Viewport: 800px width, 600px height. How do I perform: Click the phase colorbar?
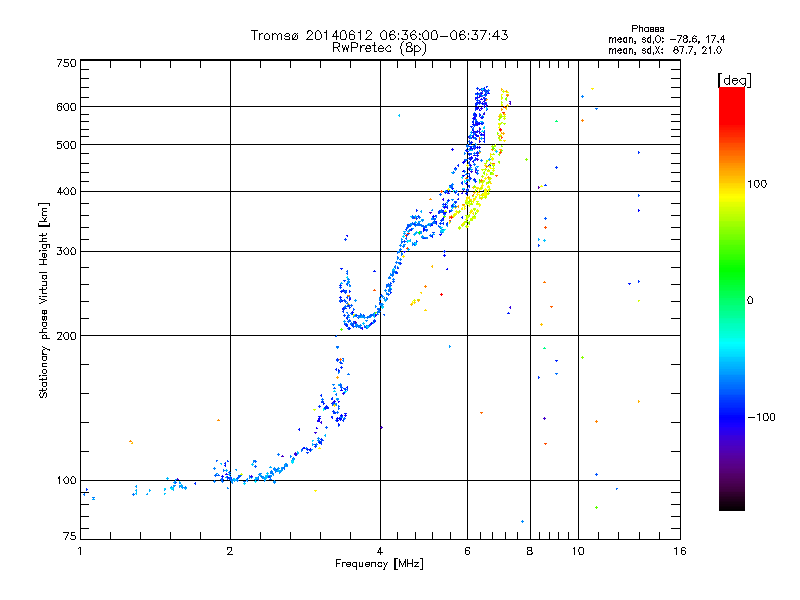coord(732,298)
